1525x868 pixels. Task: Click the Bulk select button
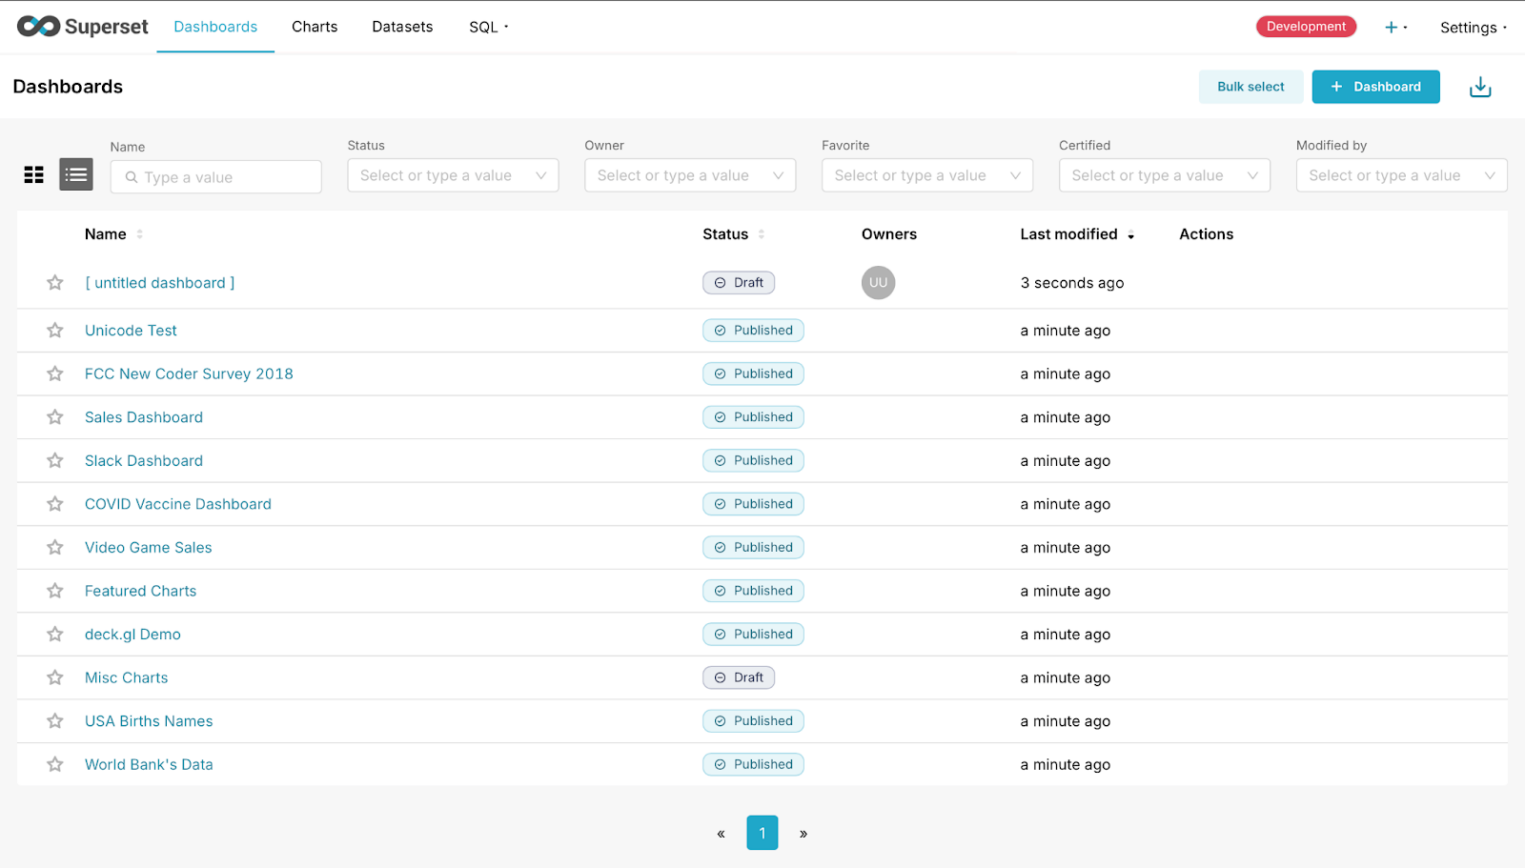[1250, 87]
